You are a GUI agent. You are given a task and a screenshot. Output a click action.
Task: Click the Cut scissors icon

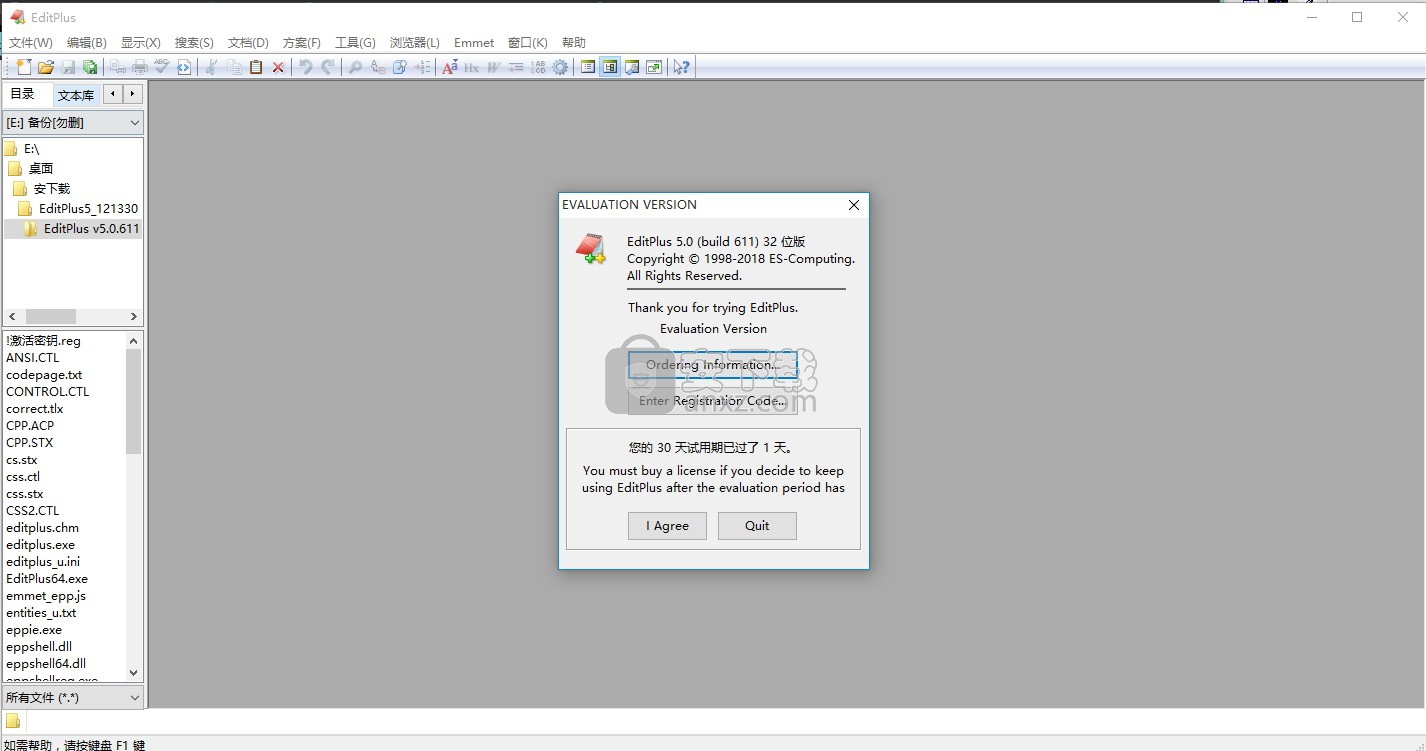pos(212,67)
